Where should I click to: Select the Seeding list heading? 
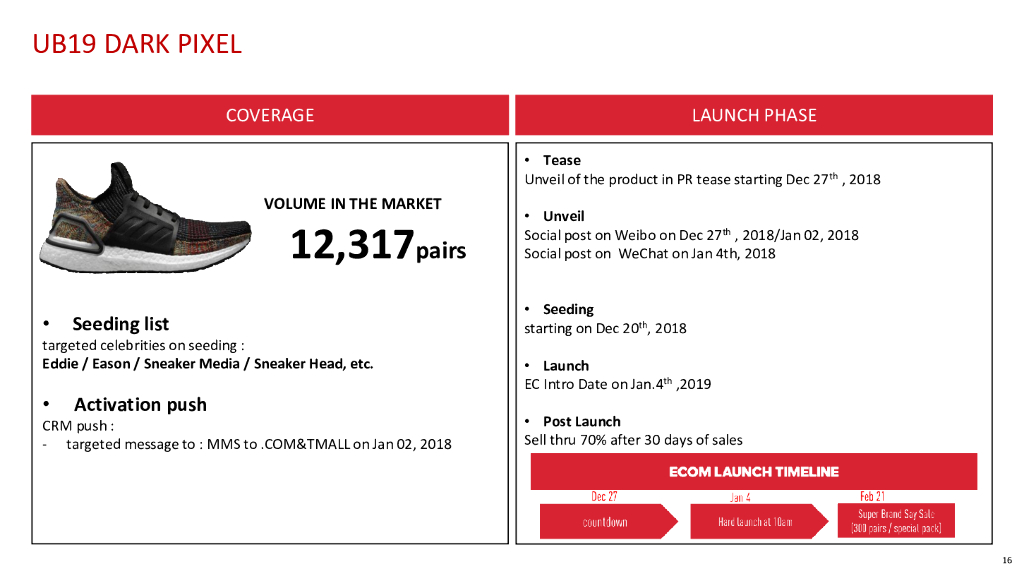tap(120, 324)
